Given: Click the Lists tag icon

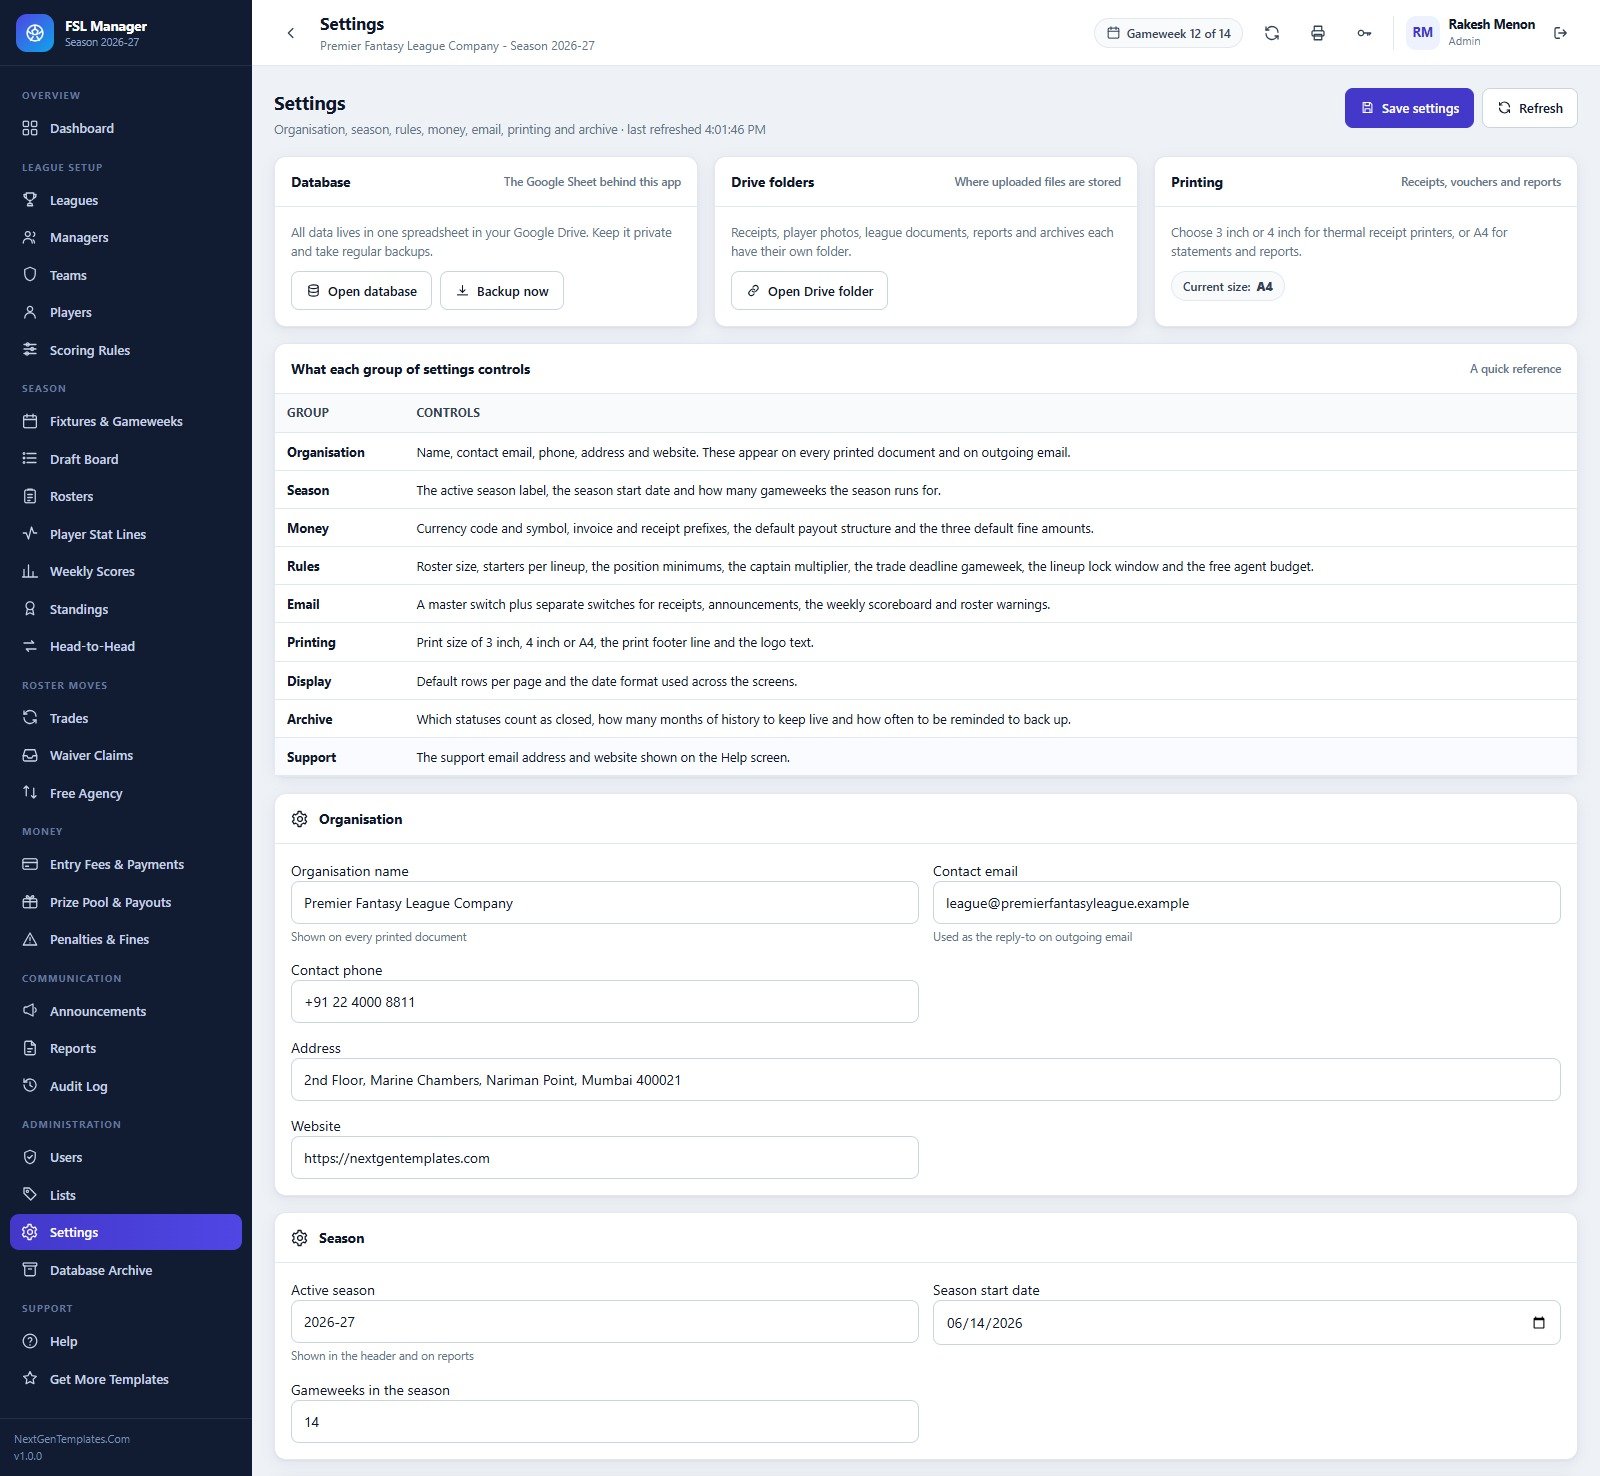Looking at the screenshot, I should point(30,1195).
